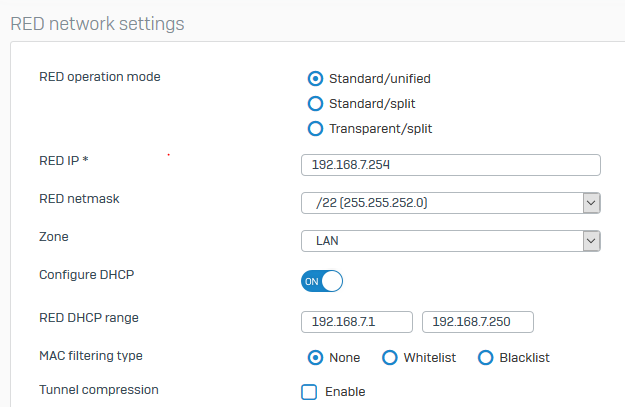Open the RED netmask combo box

[451, 203]
